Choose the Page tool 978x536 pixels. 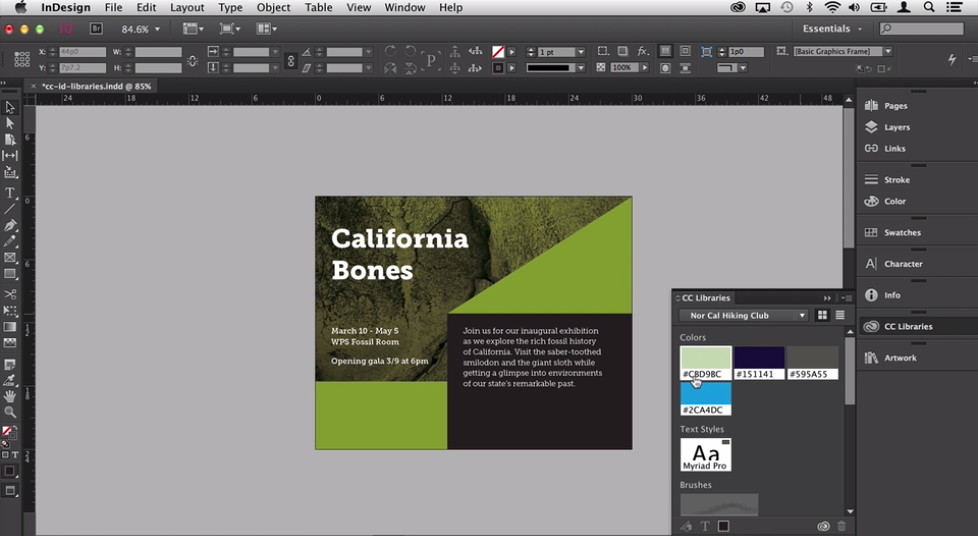(x=10, y=139)
